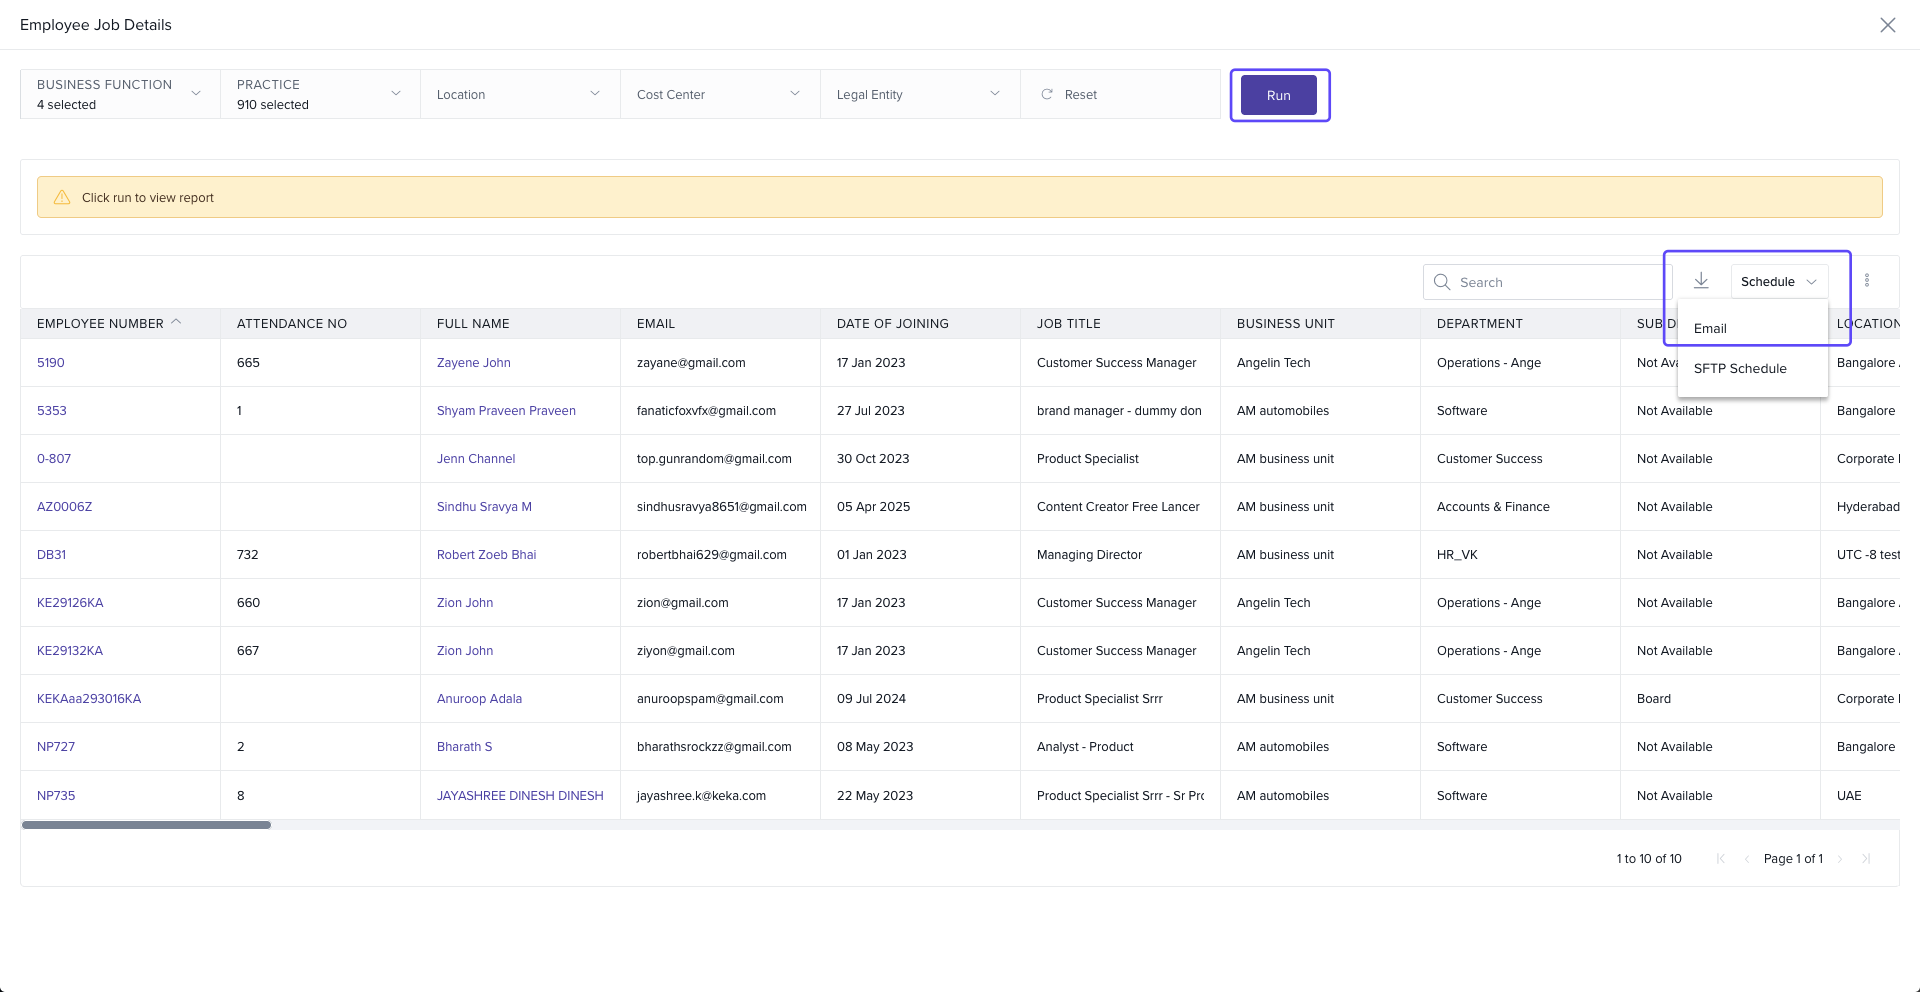This screenshot has height=992, width=1920.
Task: Click the download report icon
Action: pyautogui.click(x=1701, y=281)
